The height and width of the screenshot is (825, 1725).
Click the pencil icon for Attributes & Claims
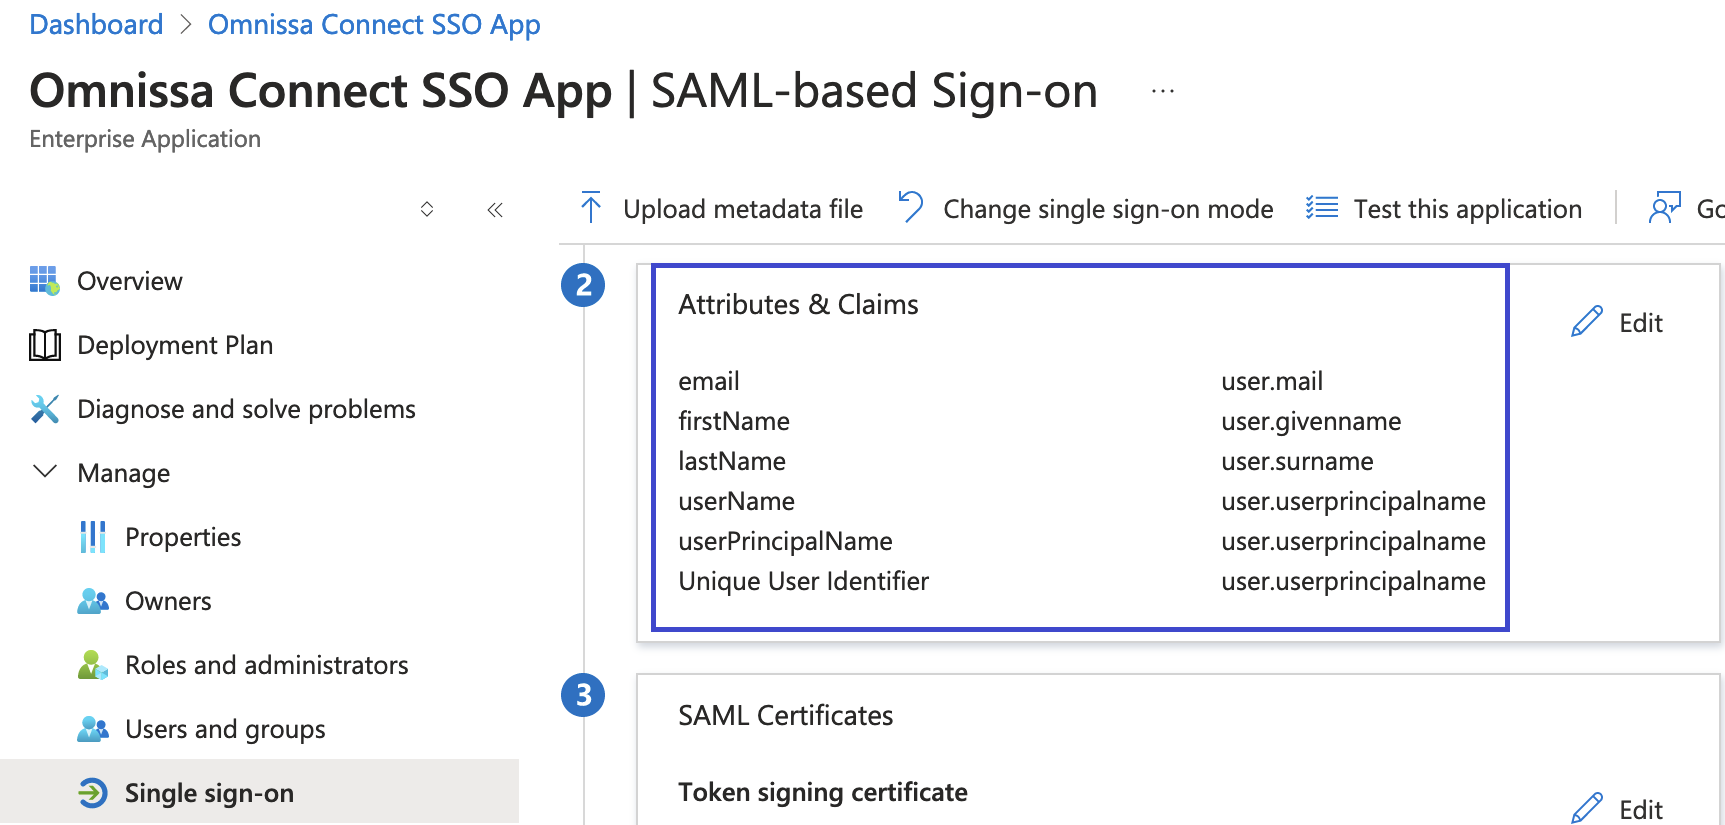1587,322
